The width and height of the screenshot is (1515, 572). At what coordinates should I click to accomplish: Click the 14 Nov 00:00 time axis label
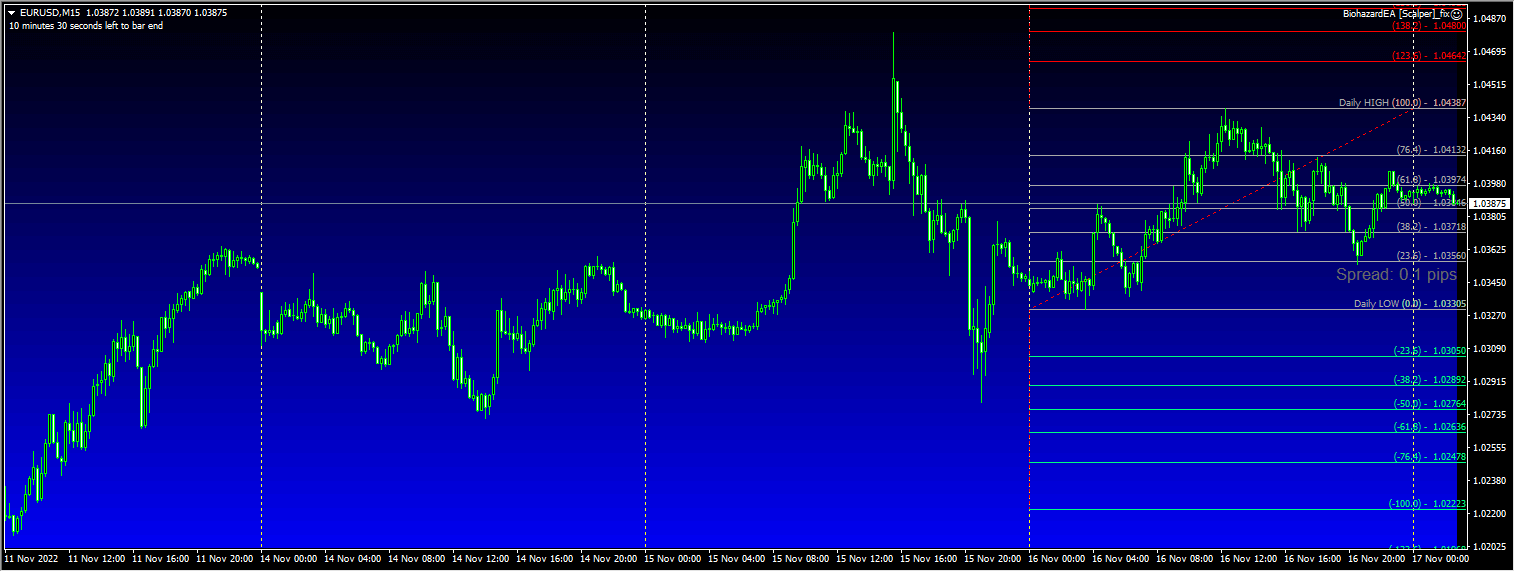point(290,559)
